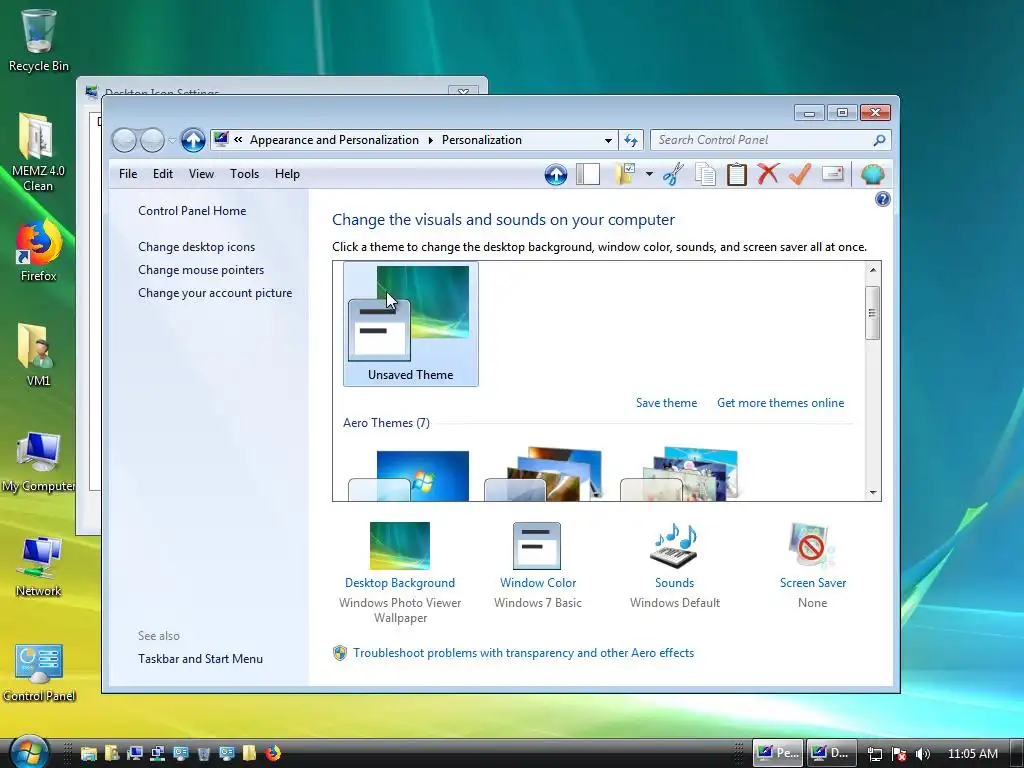This screenshot has width=1024, height=768.
Task: Click the orange checkmark Properties icon
Action: pos(800,174)
